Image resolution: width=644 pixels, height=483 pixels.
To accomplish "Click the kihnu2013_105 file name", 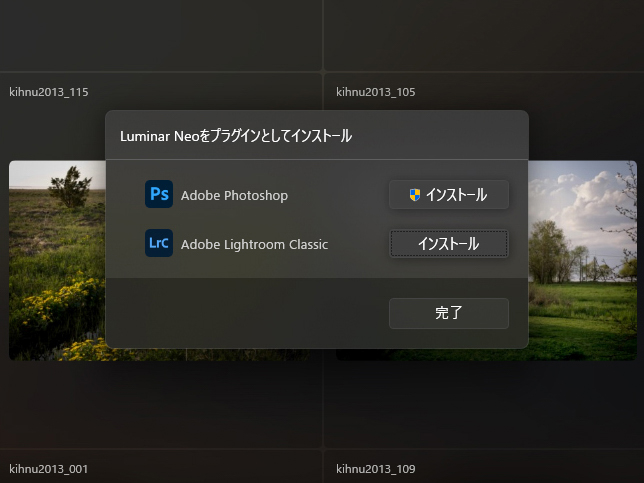I will point(376,92).
